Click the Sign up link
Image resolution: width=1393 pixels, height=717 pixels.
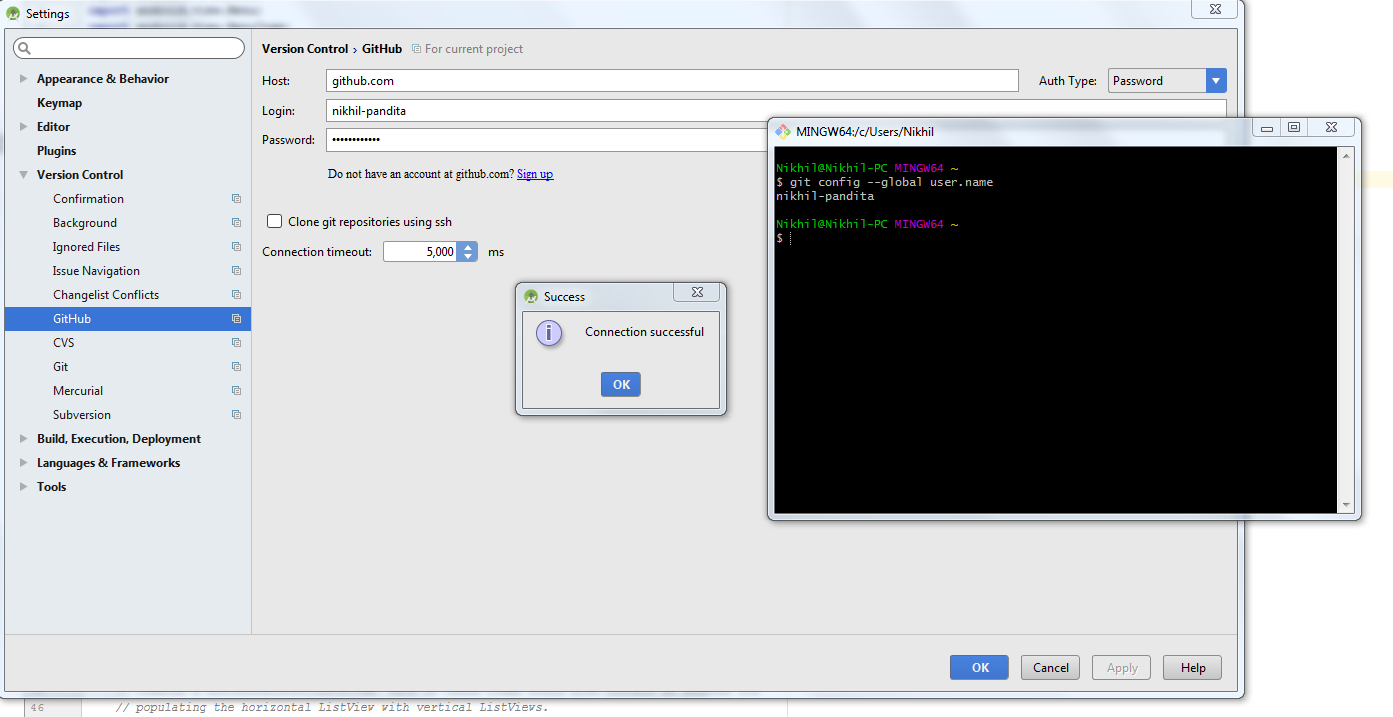pos(535,174)
